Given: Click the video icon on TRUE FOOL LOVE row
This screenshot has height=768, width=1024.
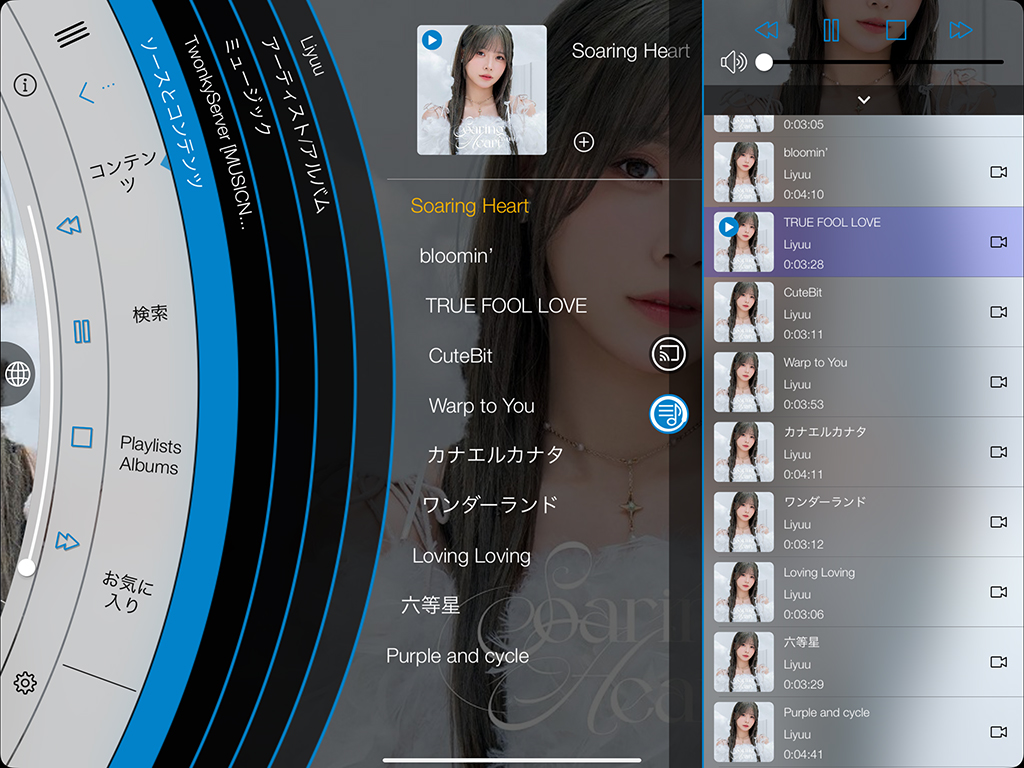Looking at the screenshot, I should (x=999, y=242).
